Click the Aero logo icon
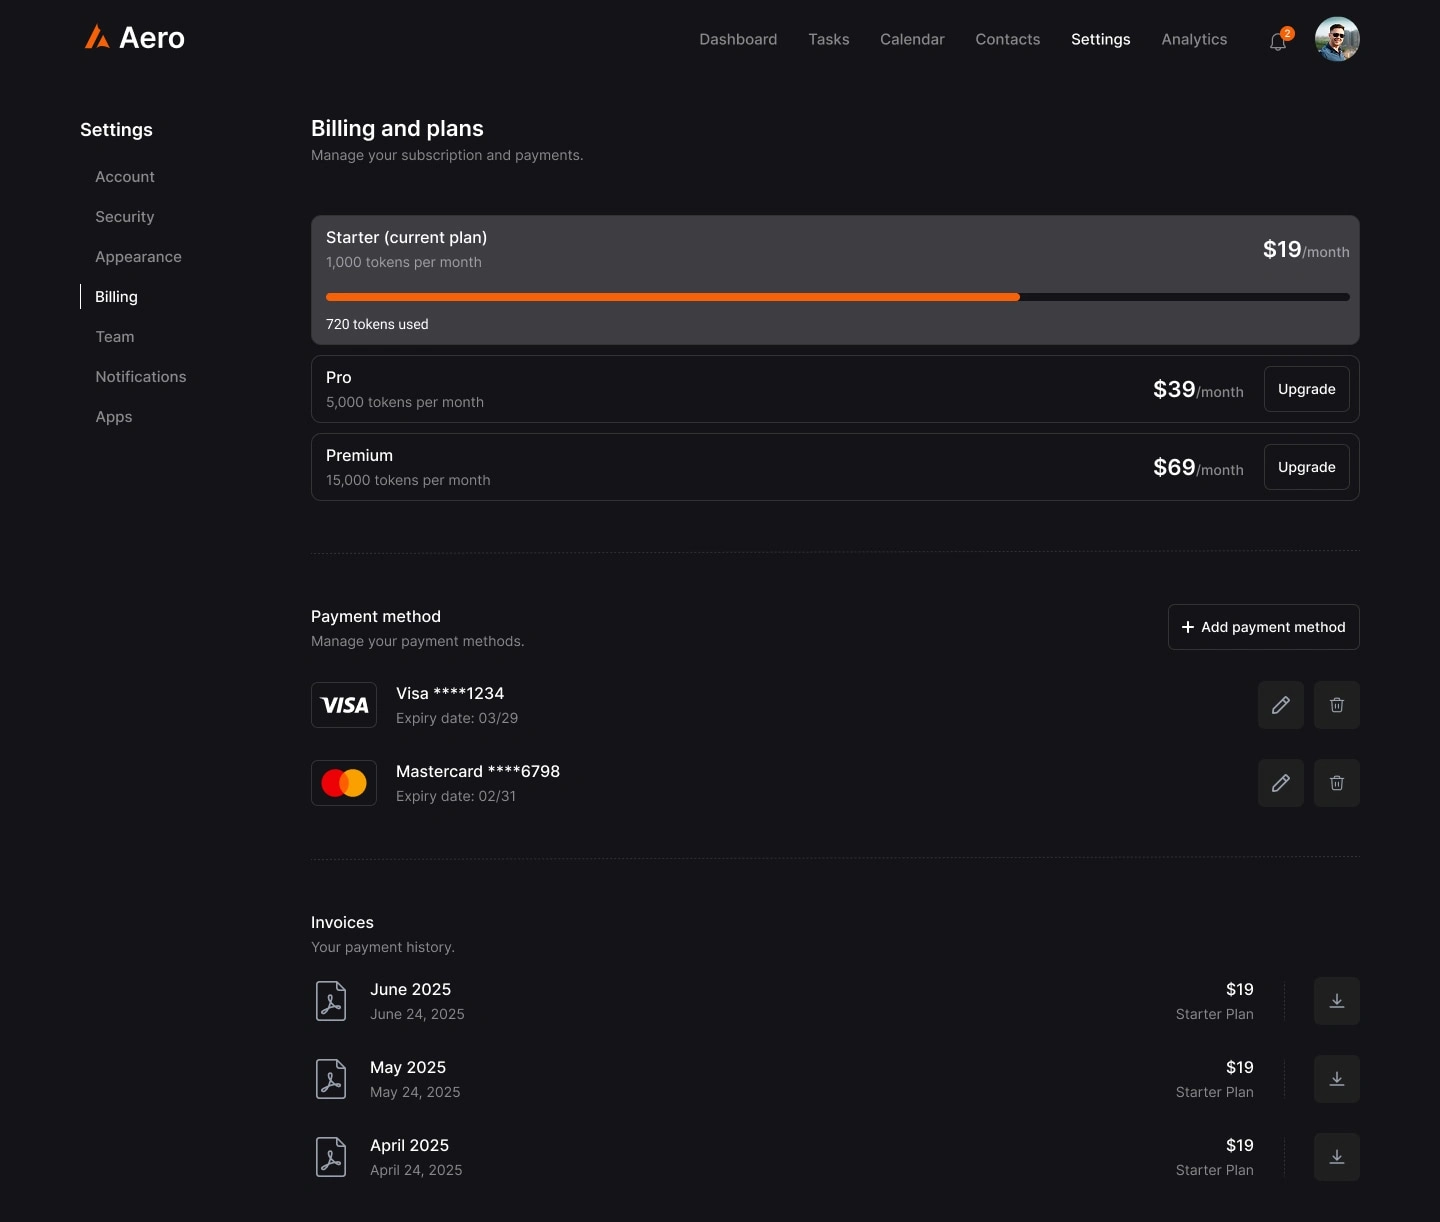Screen dimensions: 1440x1222 [x=97, y=38]
